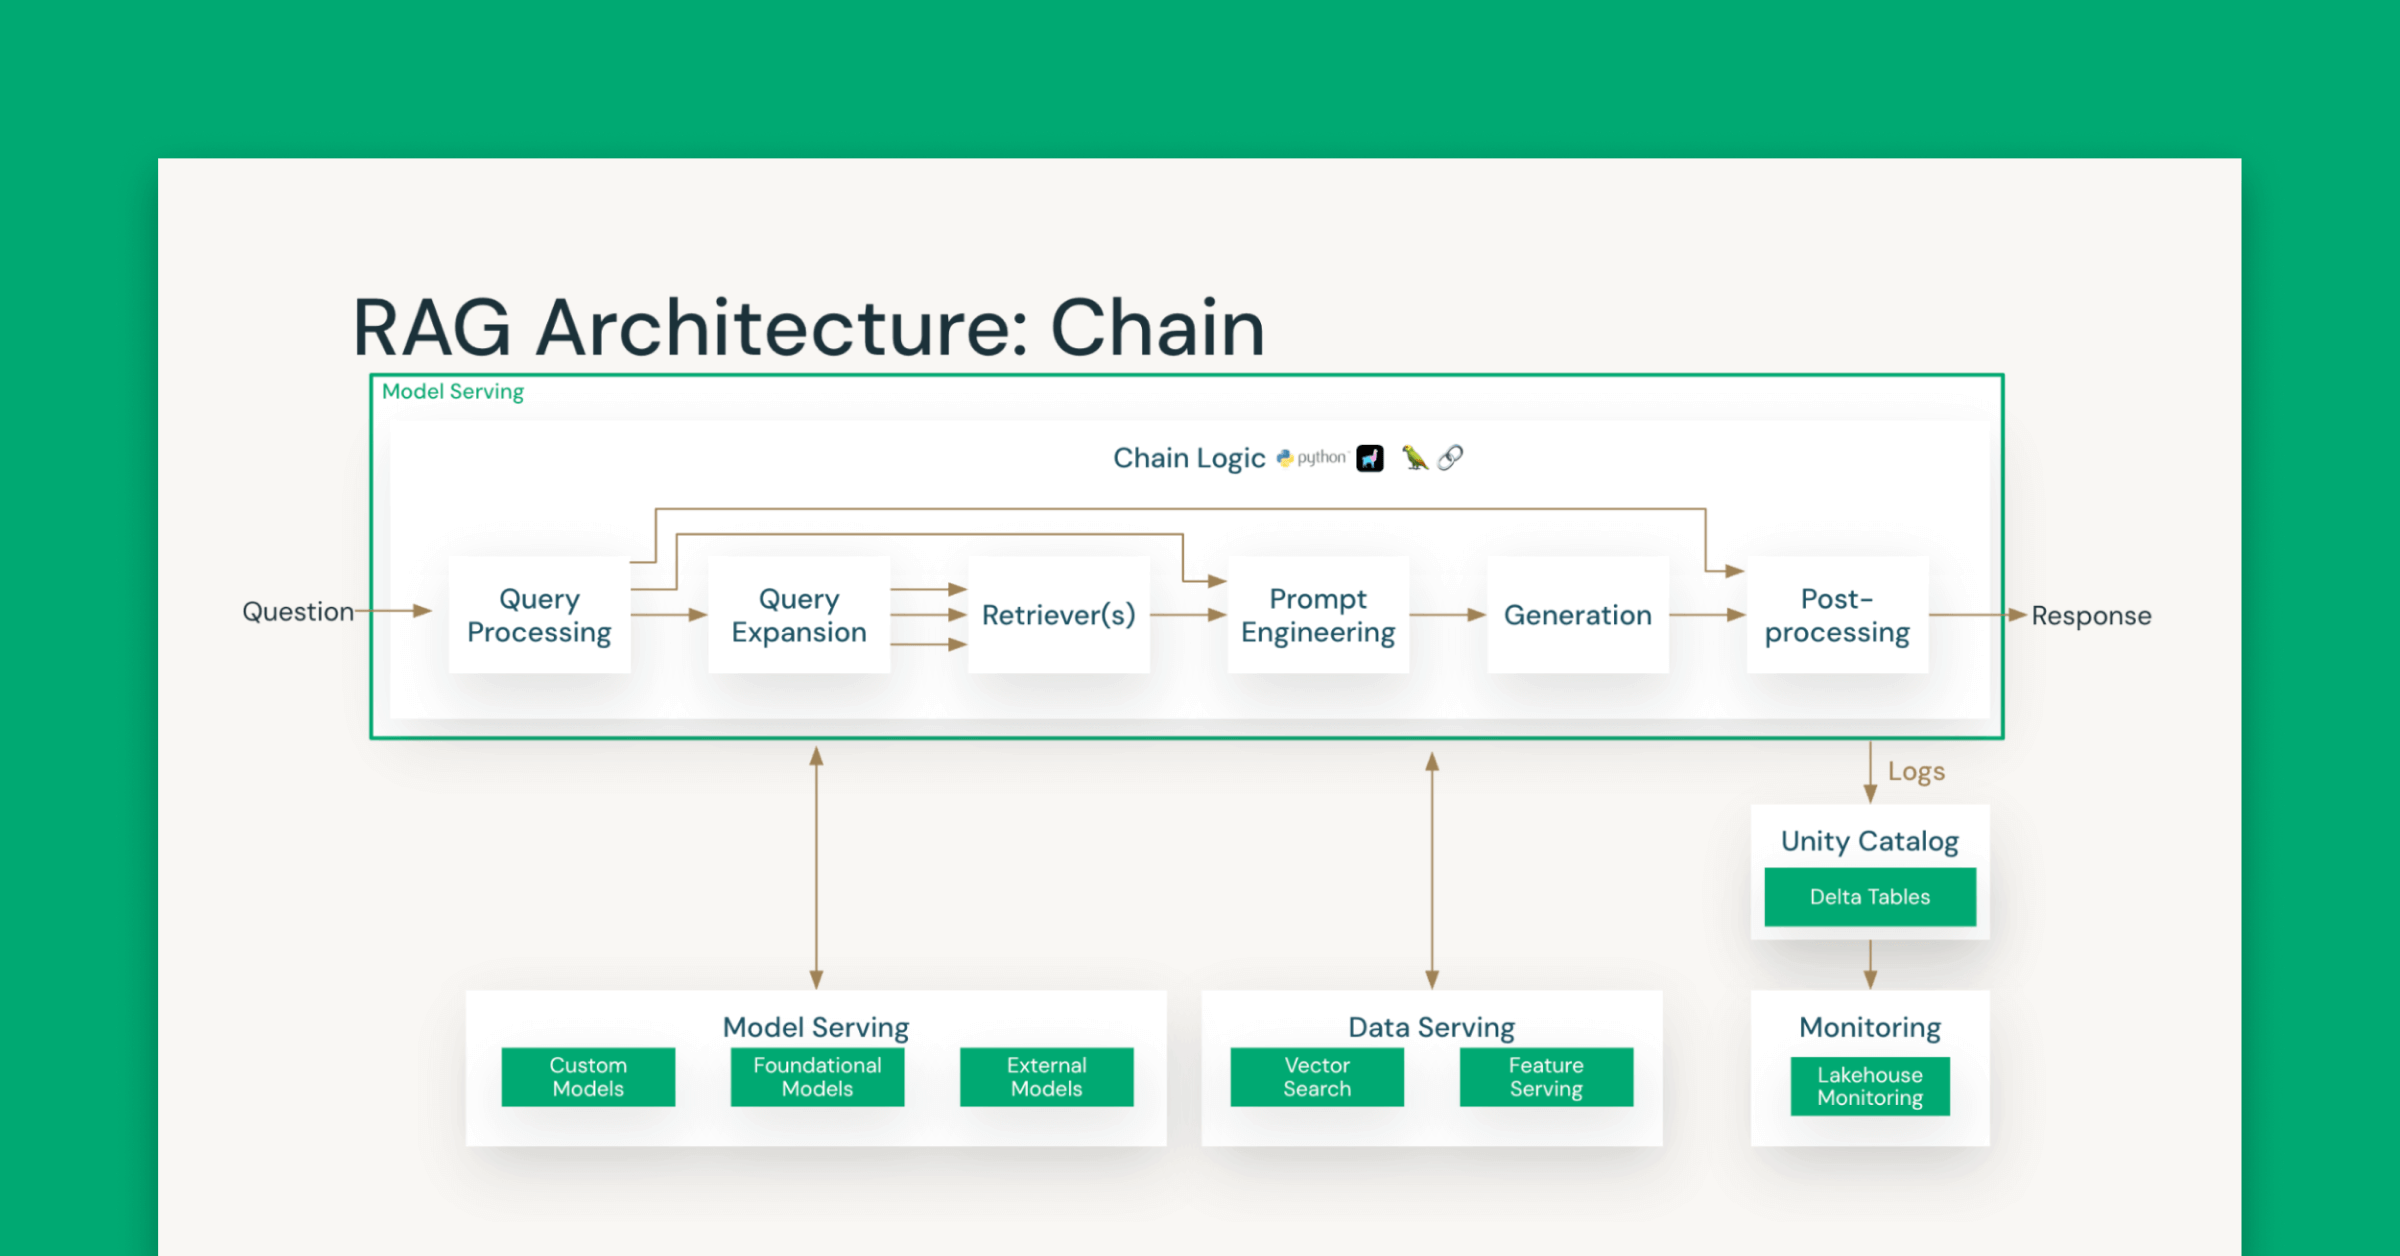Select the Prompt Engineering box
The image size is (2400, 1256).
[1318, 615]
